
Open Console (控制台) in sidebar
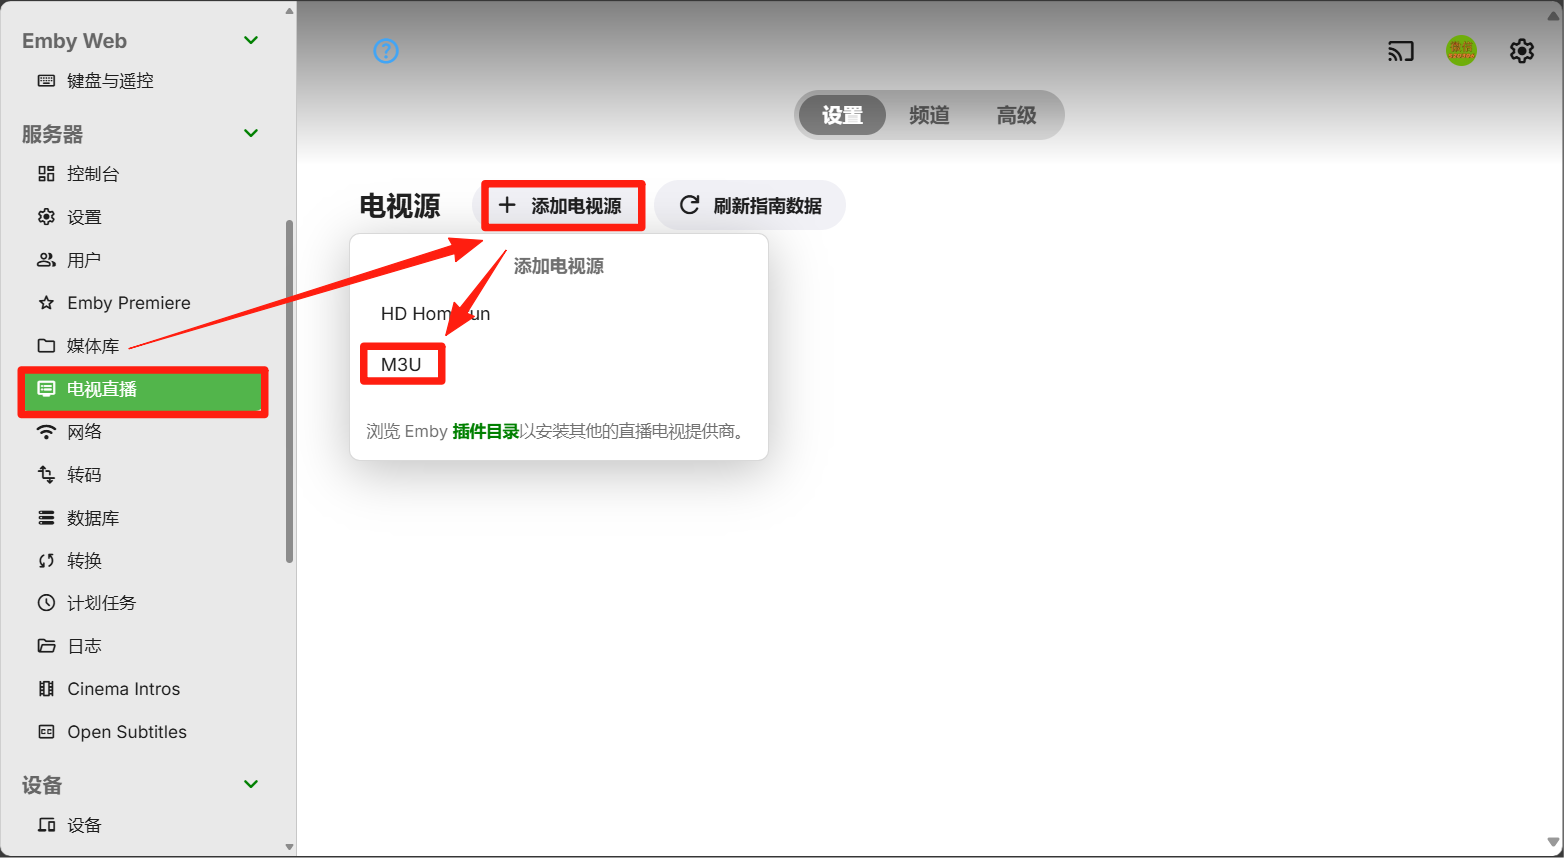click(93, 174)
